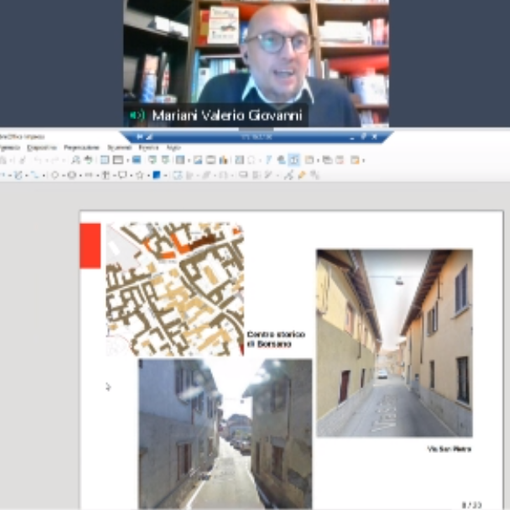
Task: Select the stars and banners tool
Action: (x=140, y=175)
